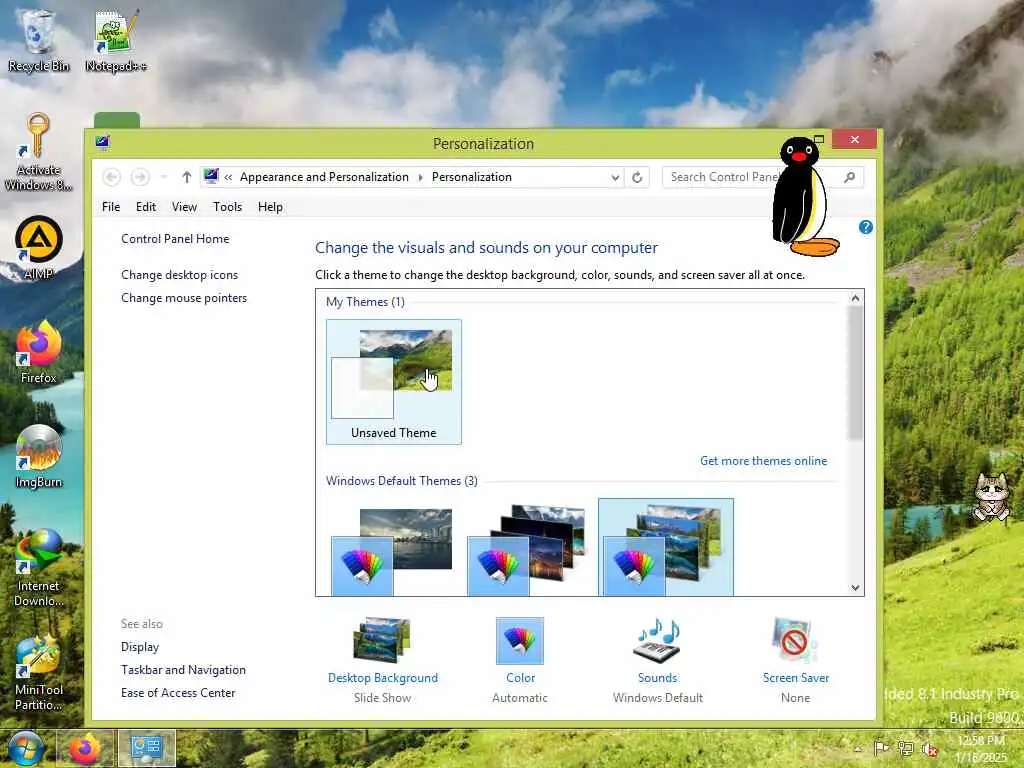Open the recent locations dropdown arrow

coord(164,177)
